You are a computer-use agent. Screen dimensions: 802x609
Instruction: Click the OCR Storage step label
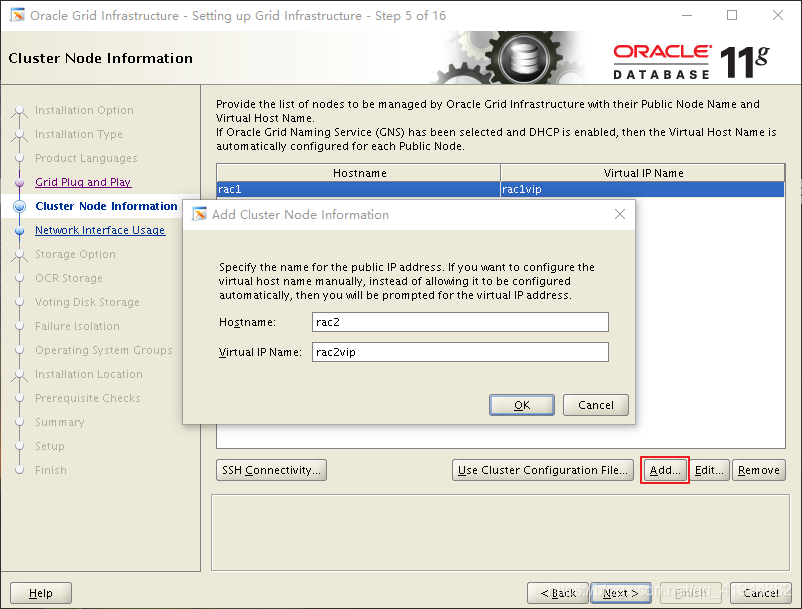pyautogui.click(x=69, y=278)
